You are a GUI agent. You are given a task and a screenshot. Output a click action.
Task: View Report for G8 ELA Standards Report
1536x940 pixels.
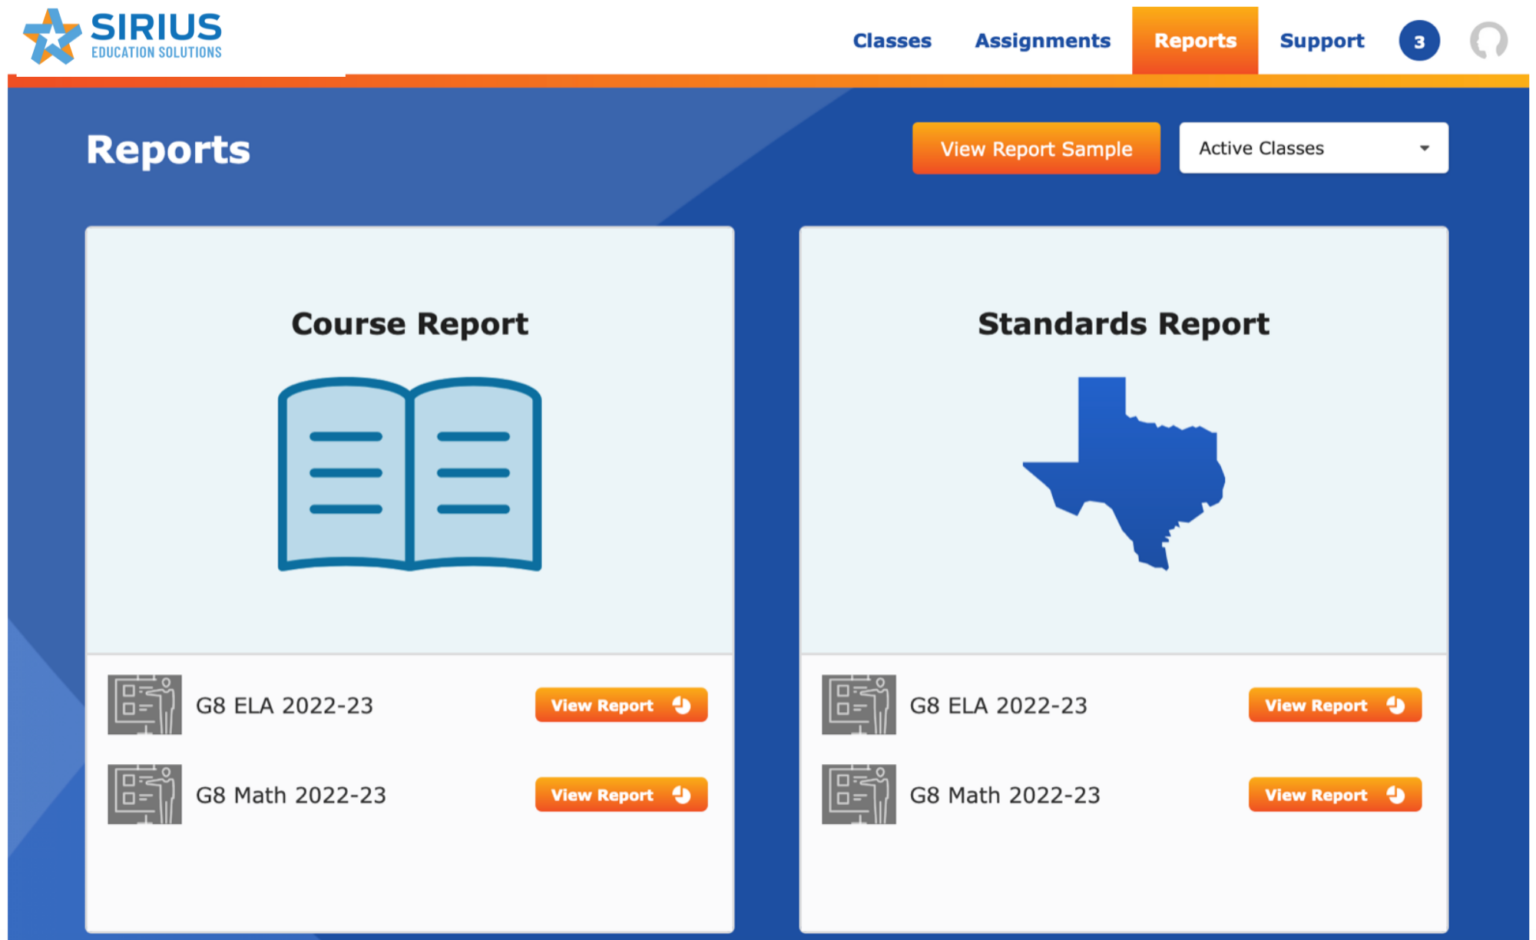(1334, 704)
